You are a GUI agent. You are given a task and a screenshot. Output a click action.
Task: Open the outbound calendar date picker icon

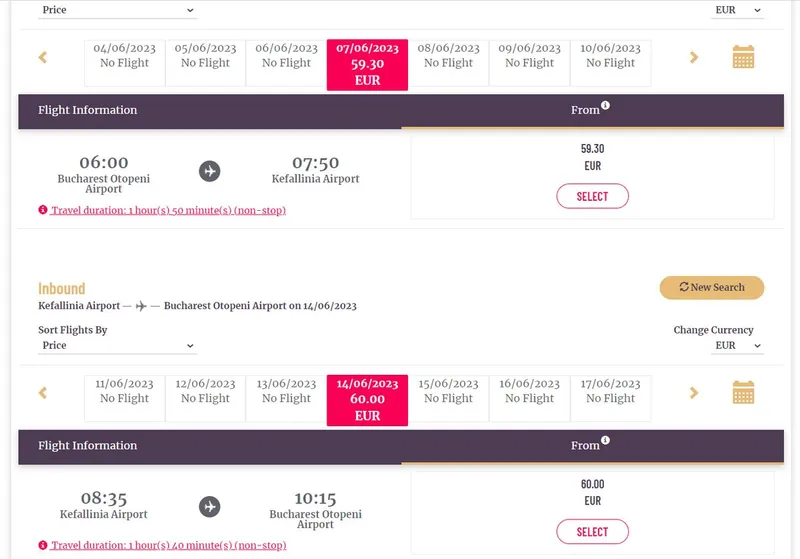coord(743,57)
